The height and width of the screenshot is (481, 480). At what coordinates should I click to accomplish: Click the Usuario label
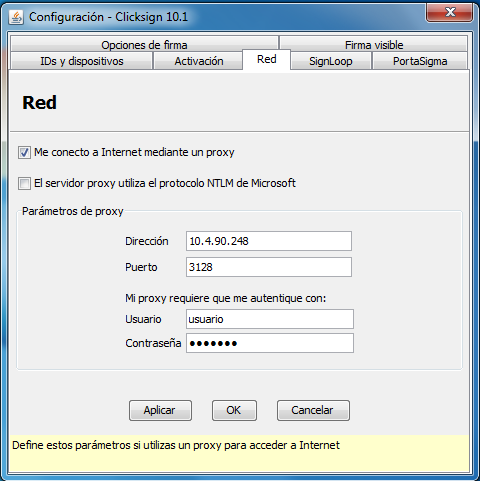[143, 319]
